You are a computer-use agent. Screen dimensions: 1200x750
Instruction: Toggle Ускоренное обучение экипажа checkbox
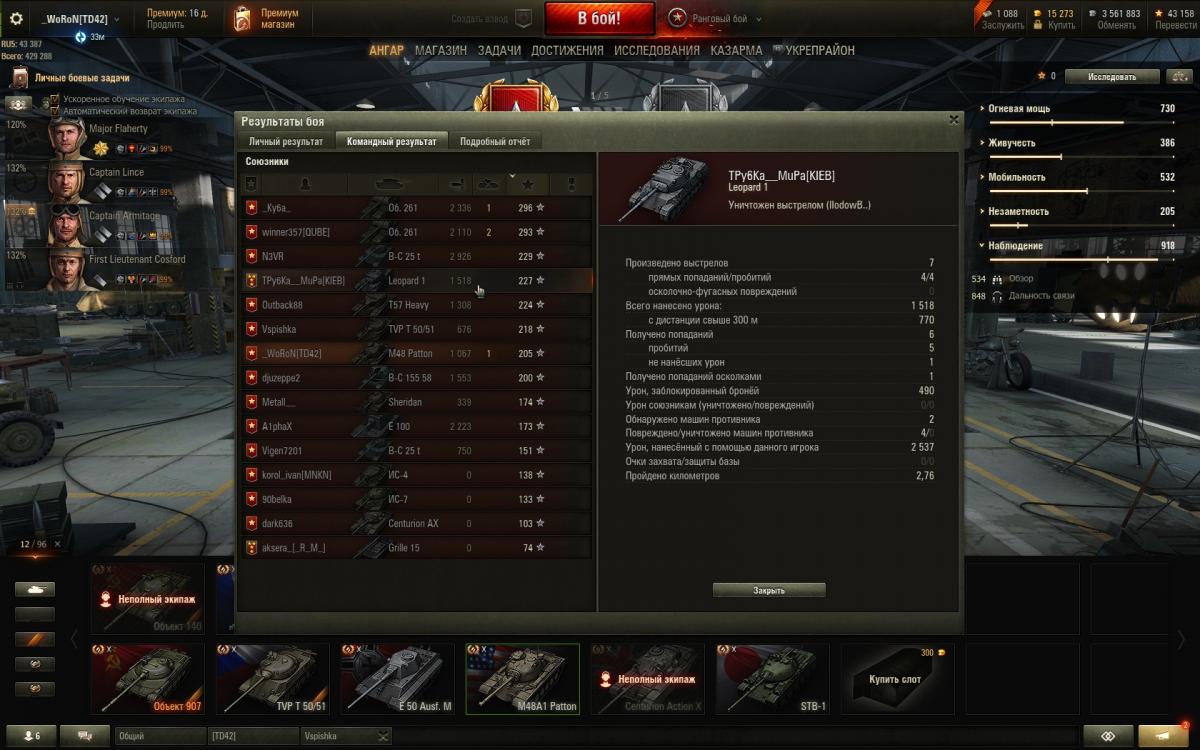(56, 99)
